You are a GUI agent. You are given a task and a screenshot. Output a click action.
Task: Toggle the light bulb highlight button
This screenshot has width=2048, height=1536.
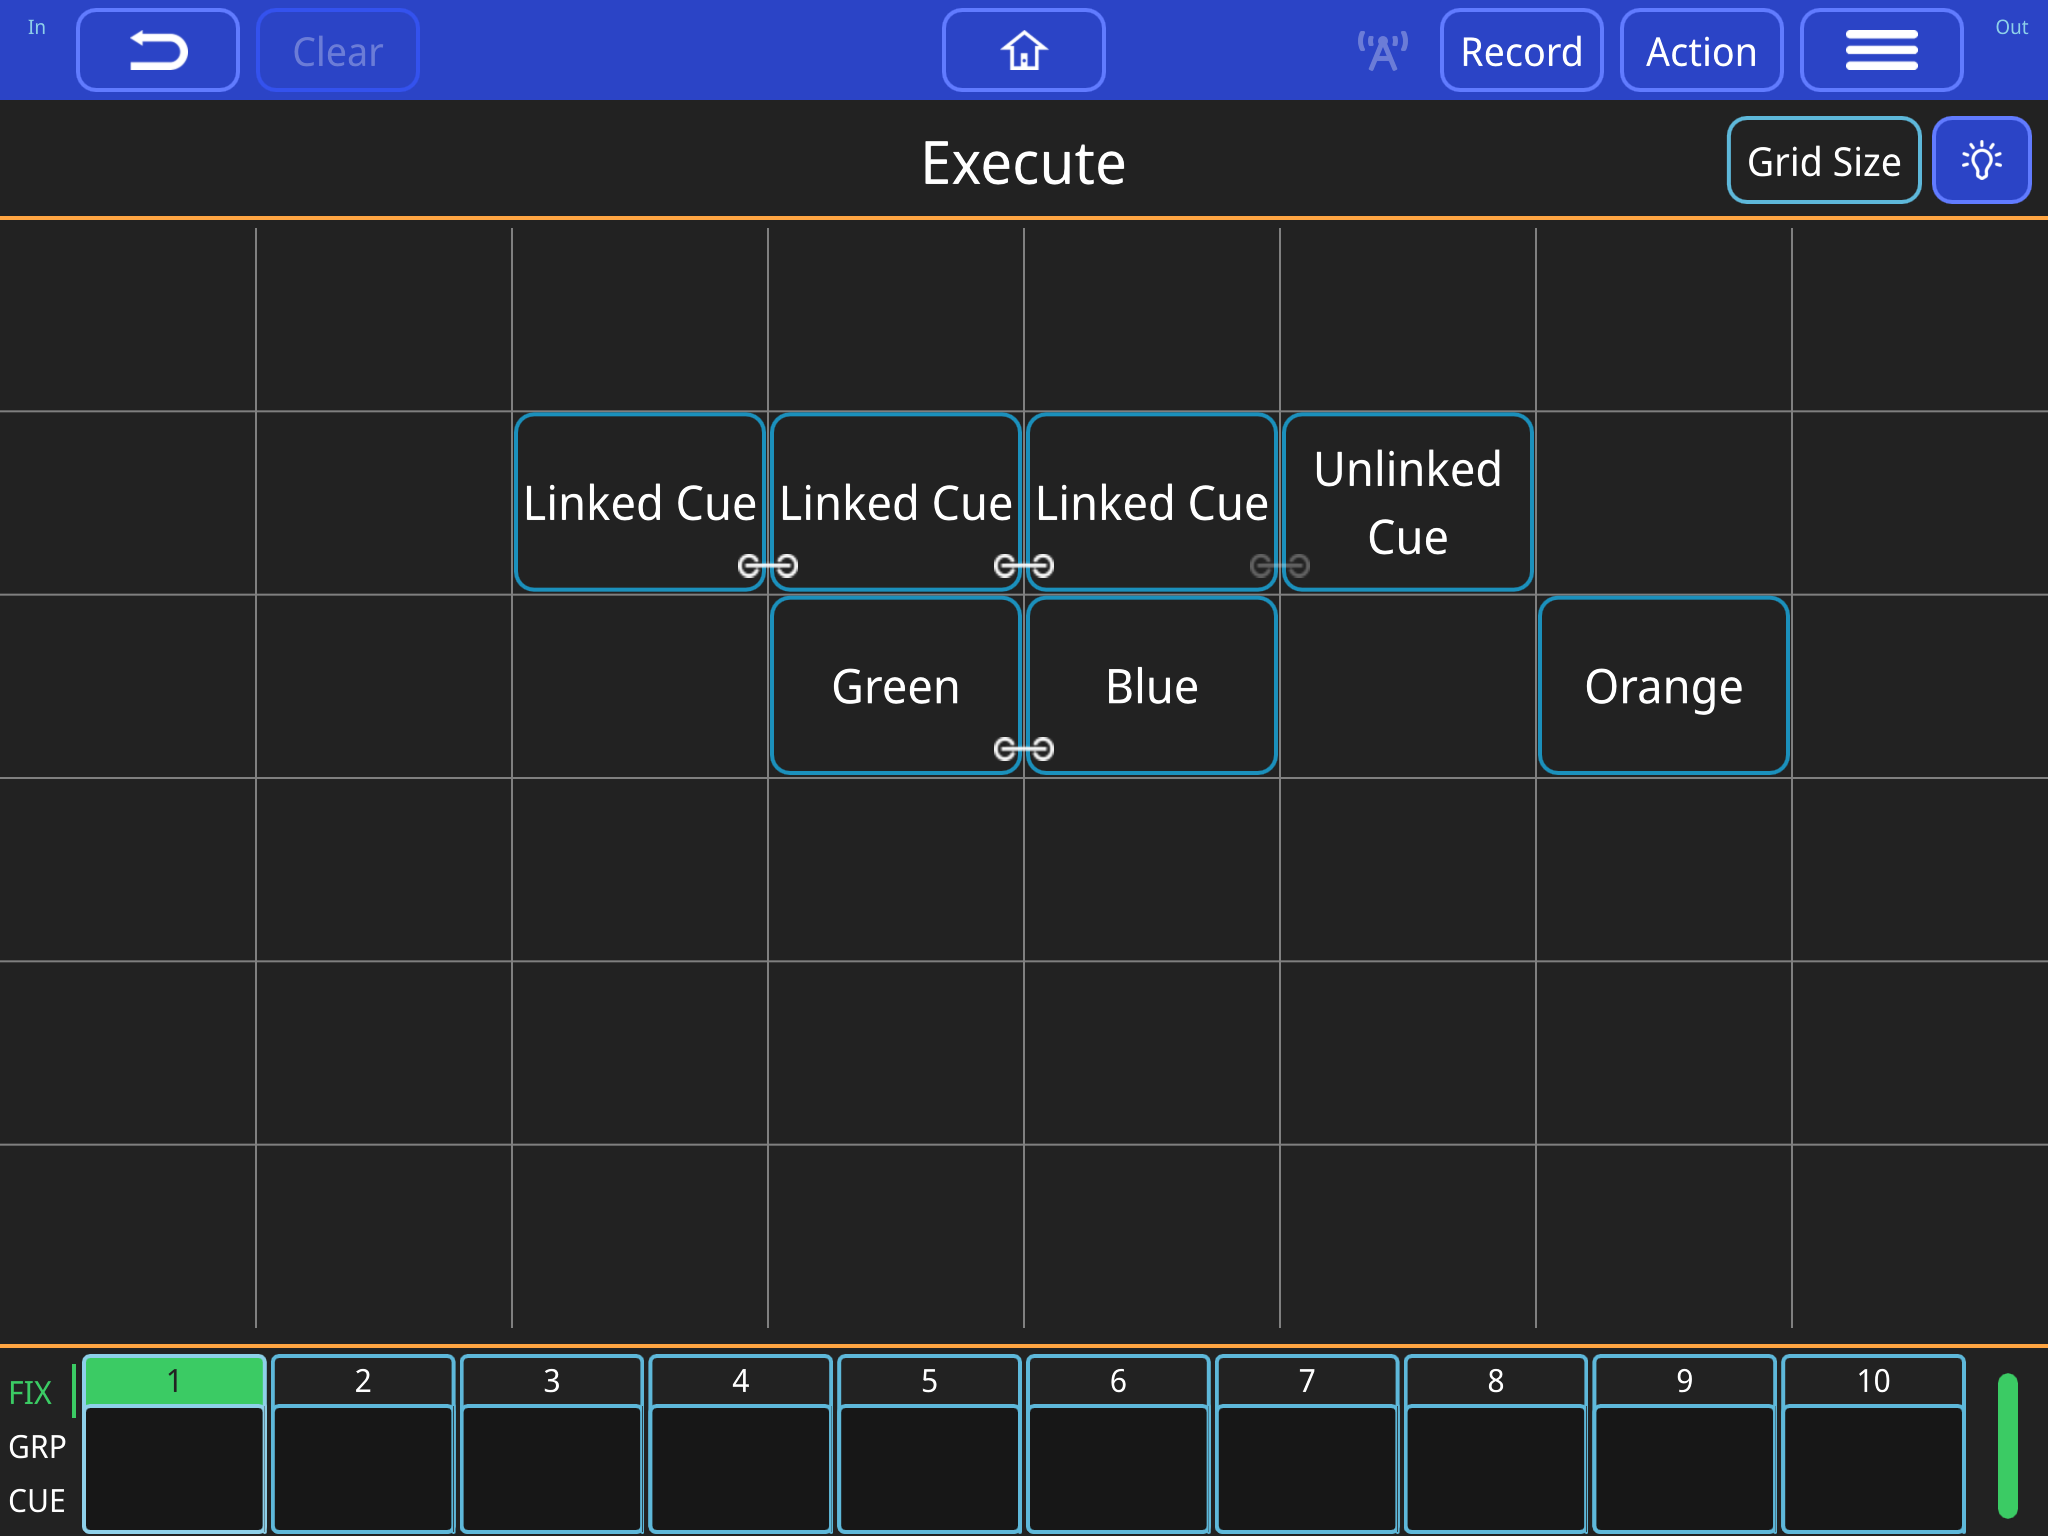click(1981, 161)
